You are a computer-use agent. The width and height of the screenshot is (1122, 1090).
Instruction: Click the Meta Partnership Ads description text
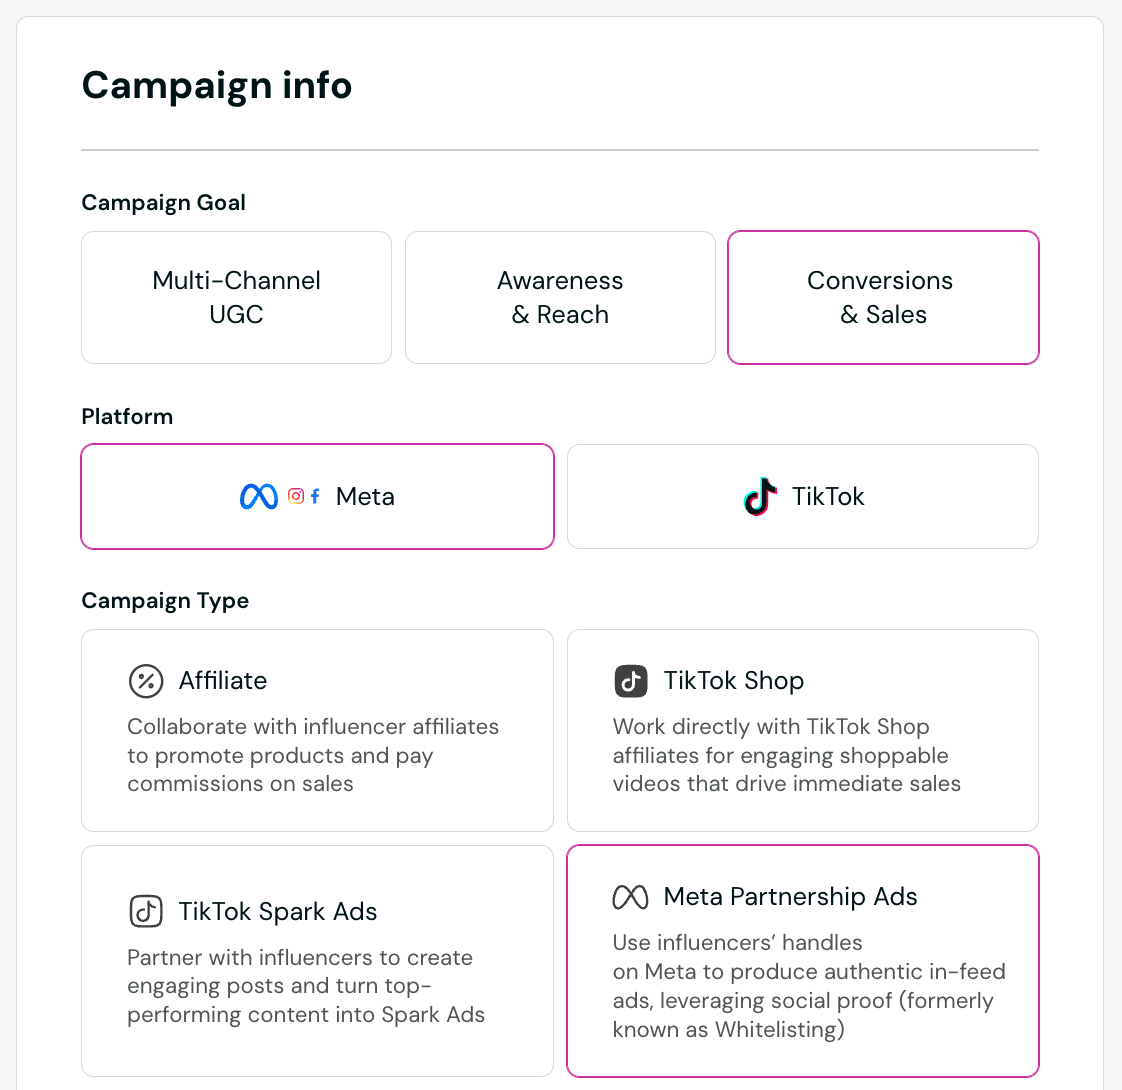coord(808,986)
